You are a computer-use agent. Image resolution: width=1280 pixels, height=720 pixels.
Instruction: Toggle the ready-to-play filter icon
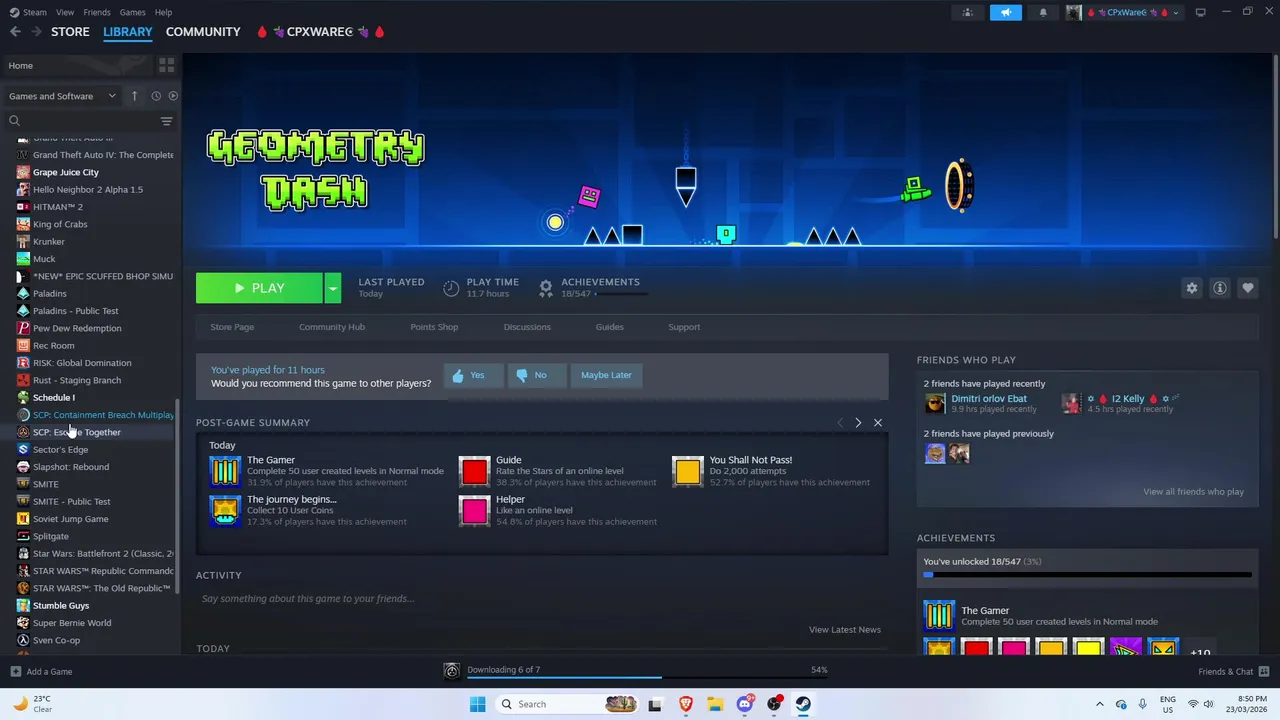tap(173, 96)
